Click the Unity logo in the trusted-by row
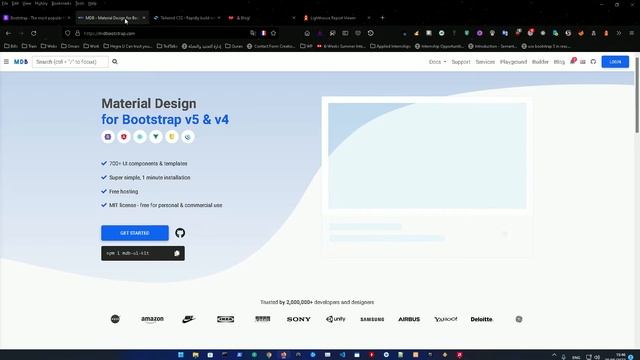 point(336,319)
